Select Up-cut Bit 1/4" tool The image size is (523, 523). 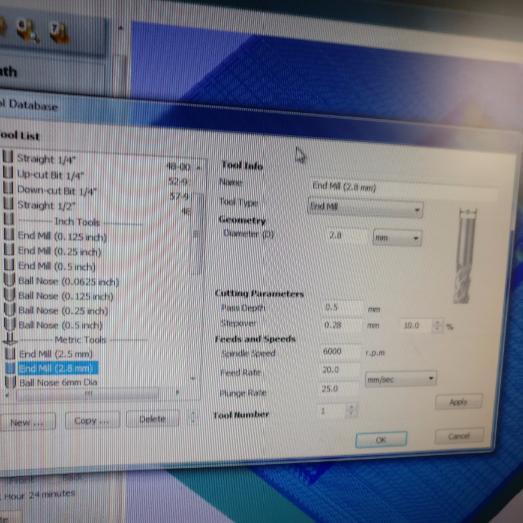coord(50,175)
